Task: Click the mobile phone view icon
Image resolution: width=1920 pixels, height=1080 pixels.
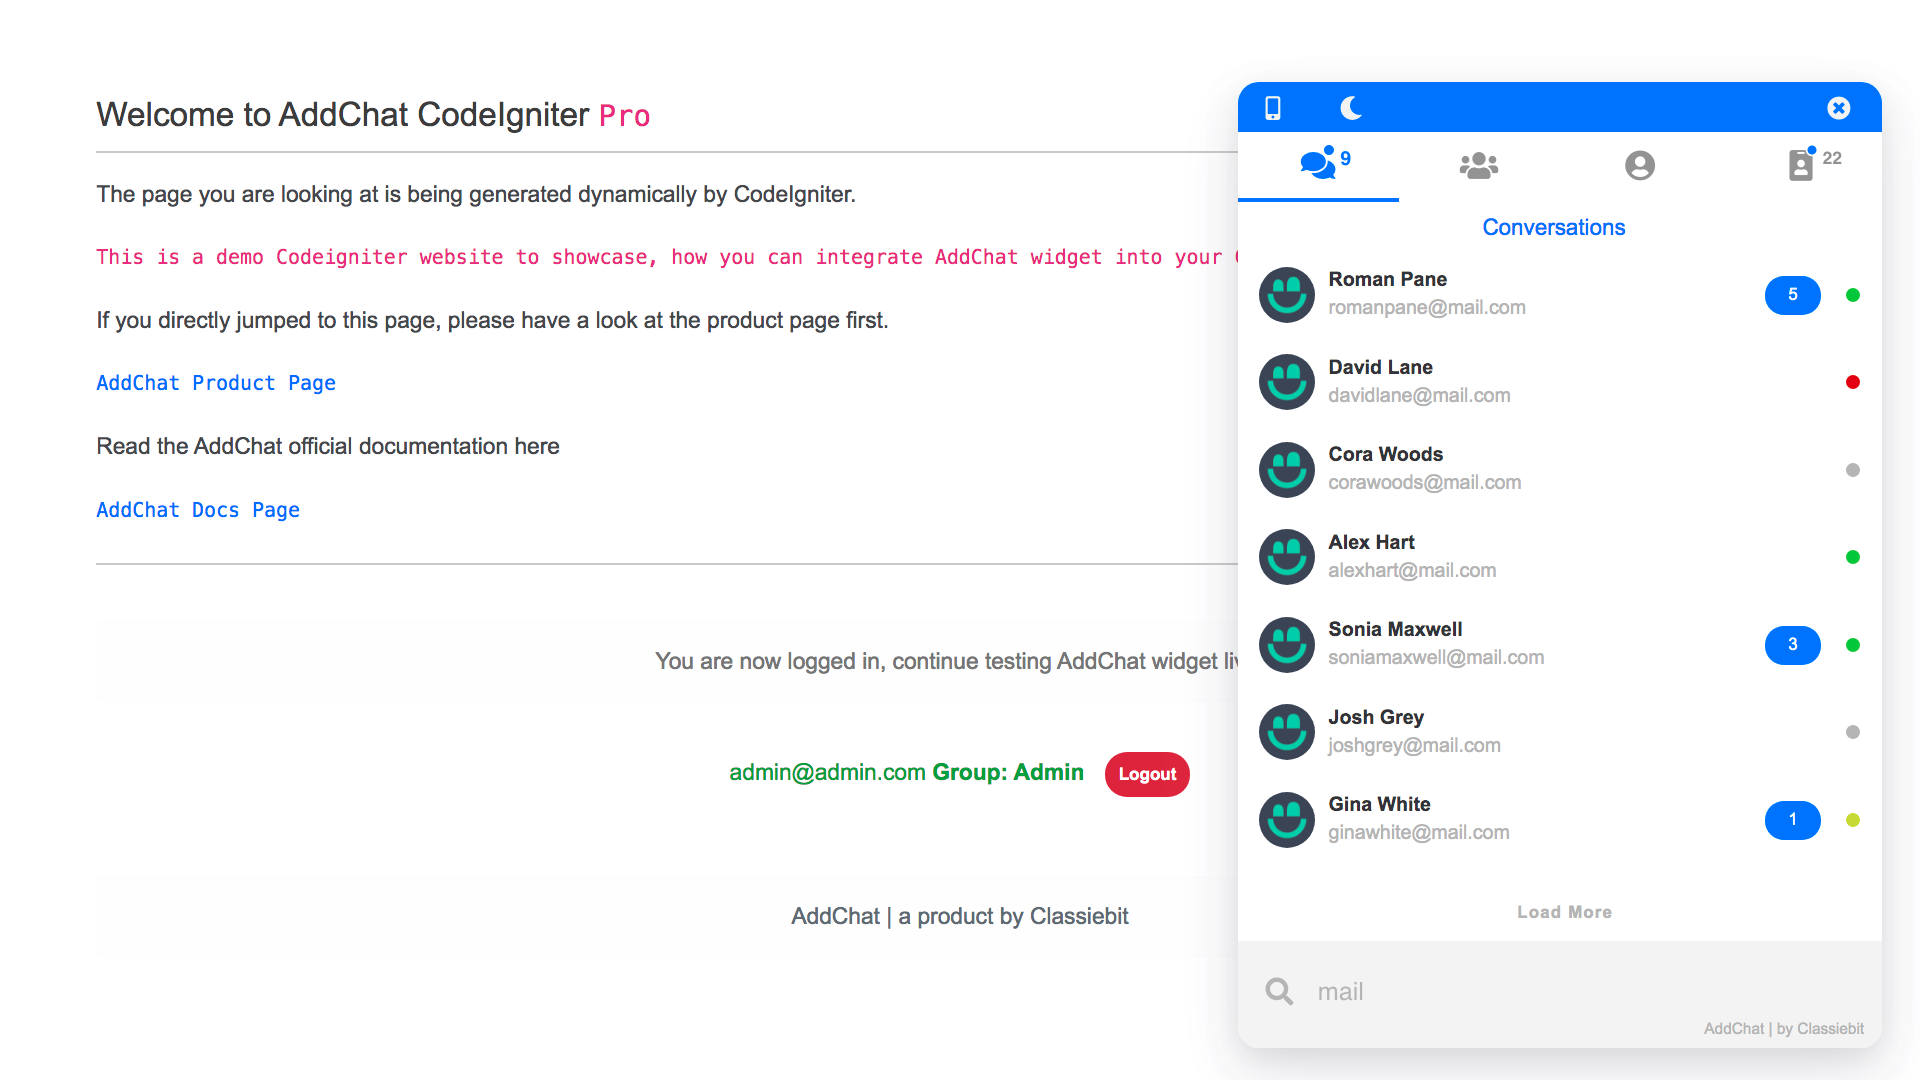Action: click(1273, 108)
